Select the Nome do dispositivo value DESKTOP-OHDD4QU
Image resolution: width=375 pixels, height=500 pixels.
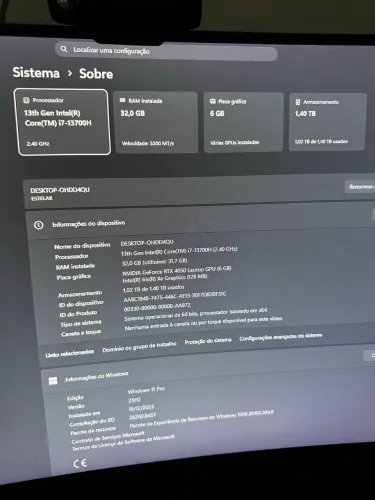coord(147,243)
